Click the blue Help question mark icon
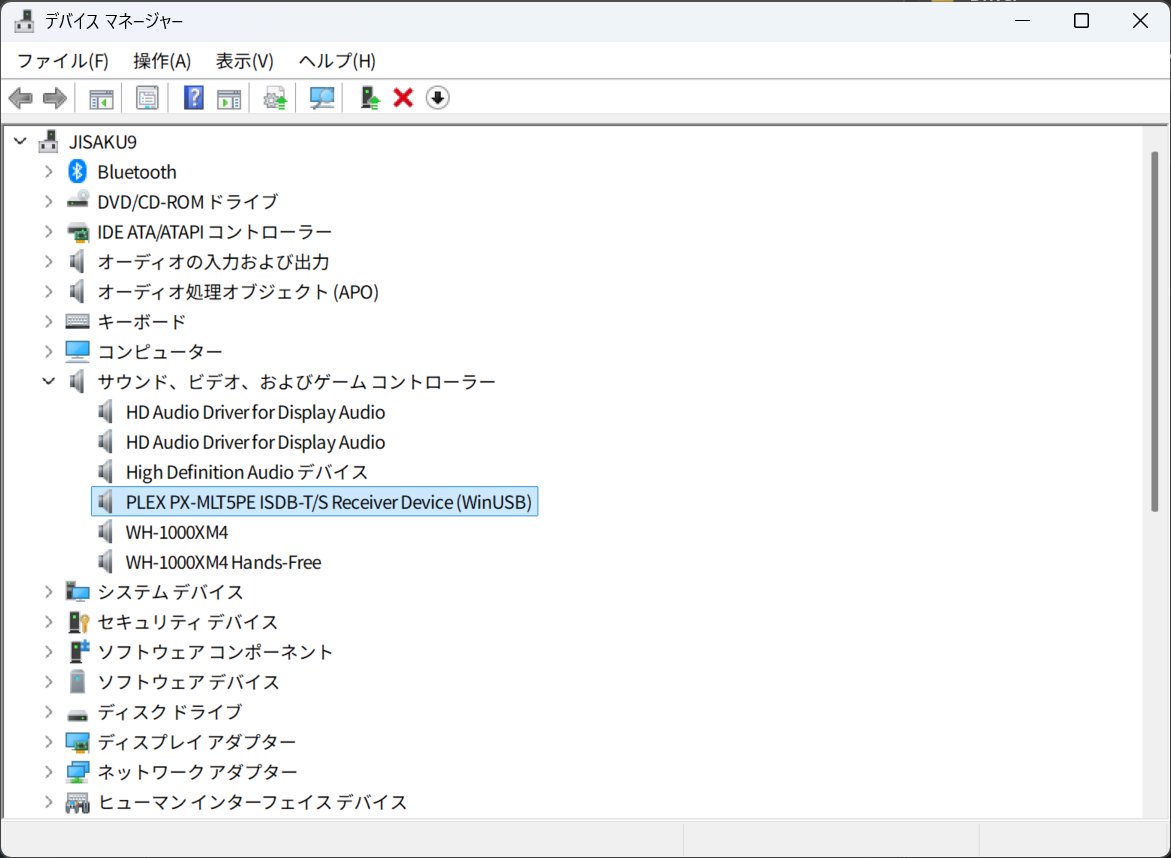 [x=193, y=98]
